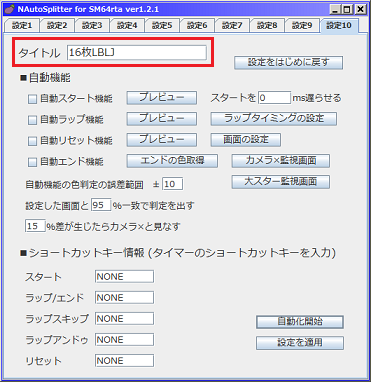Viewport: 371px width, 382px height.
Task: Click the エンドの色取得 button
Action: point(172,161)
